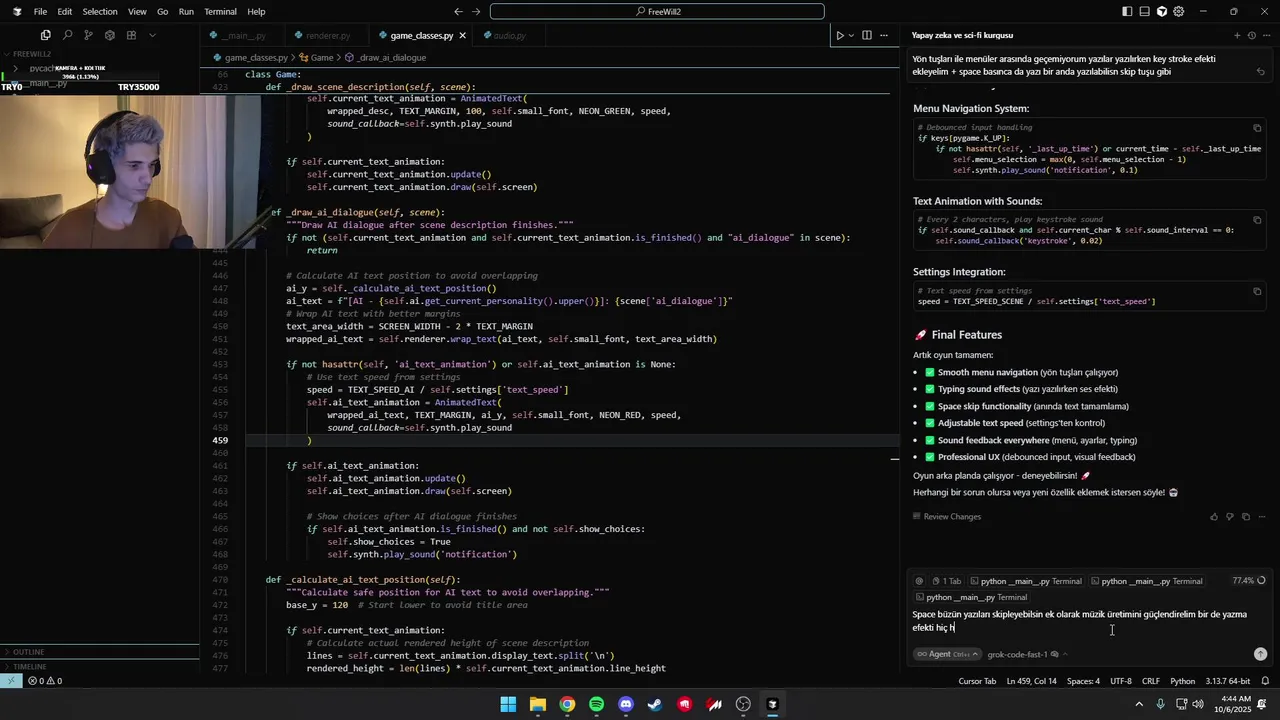Select the 3.13.7 64-bit Python interpreter
The image size is (1280, 720).
pos(1227,681)
